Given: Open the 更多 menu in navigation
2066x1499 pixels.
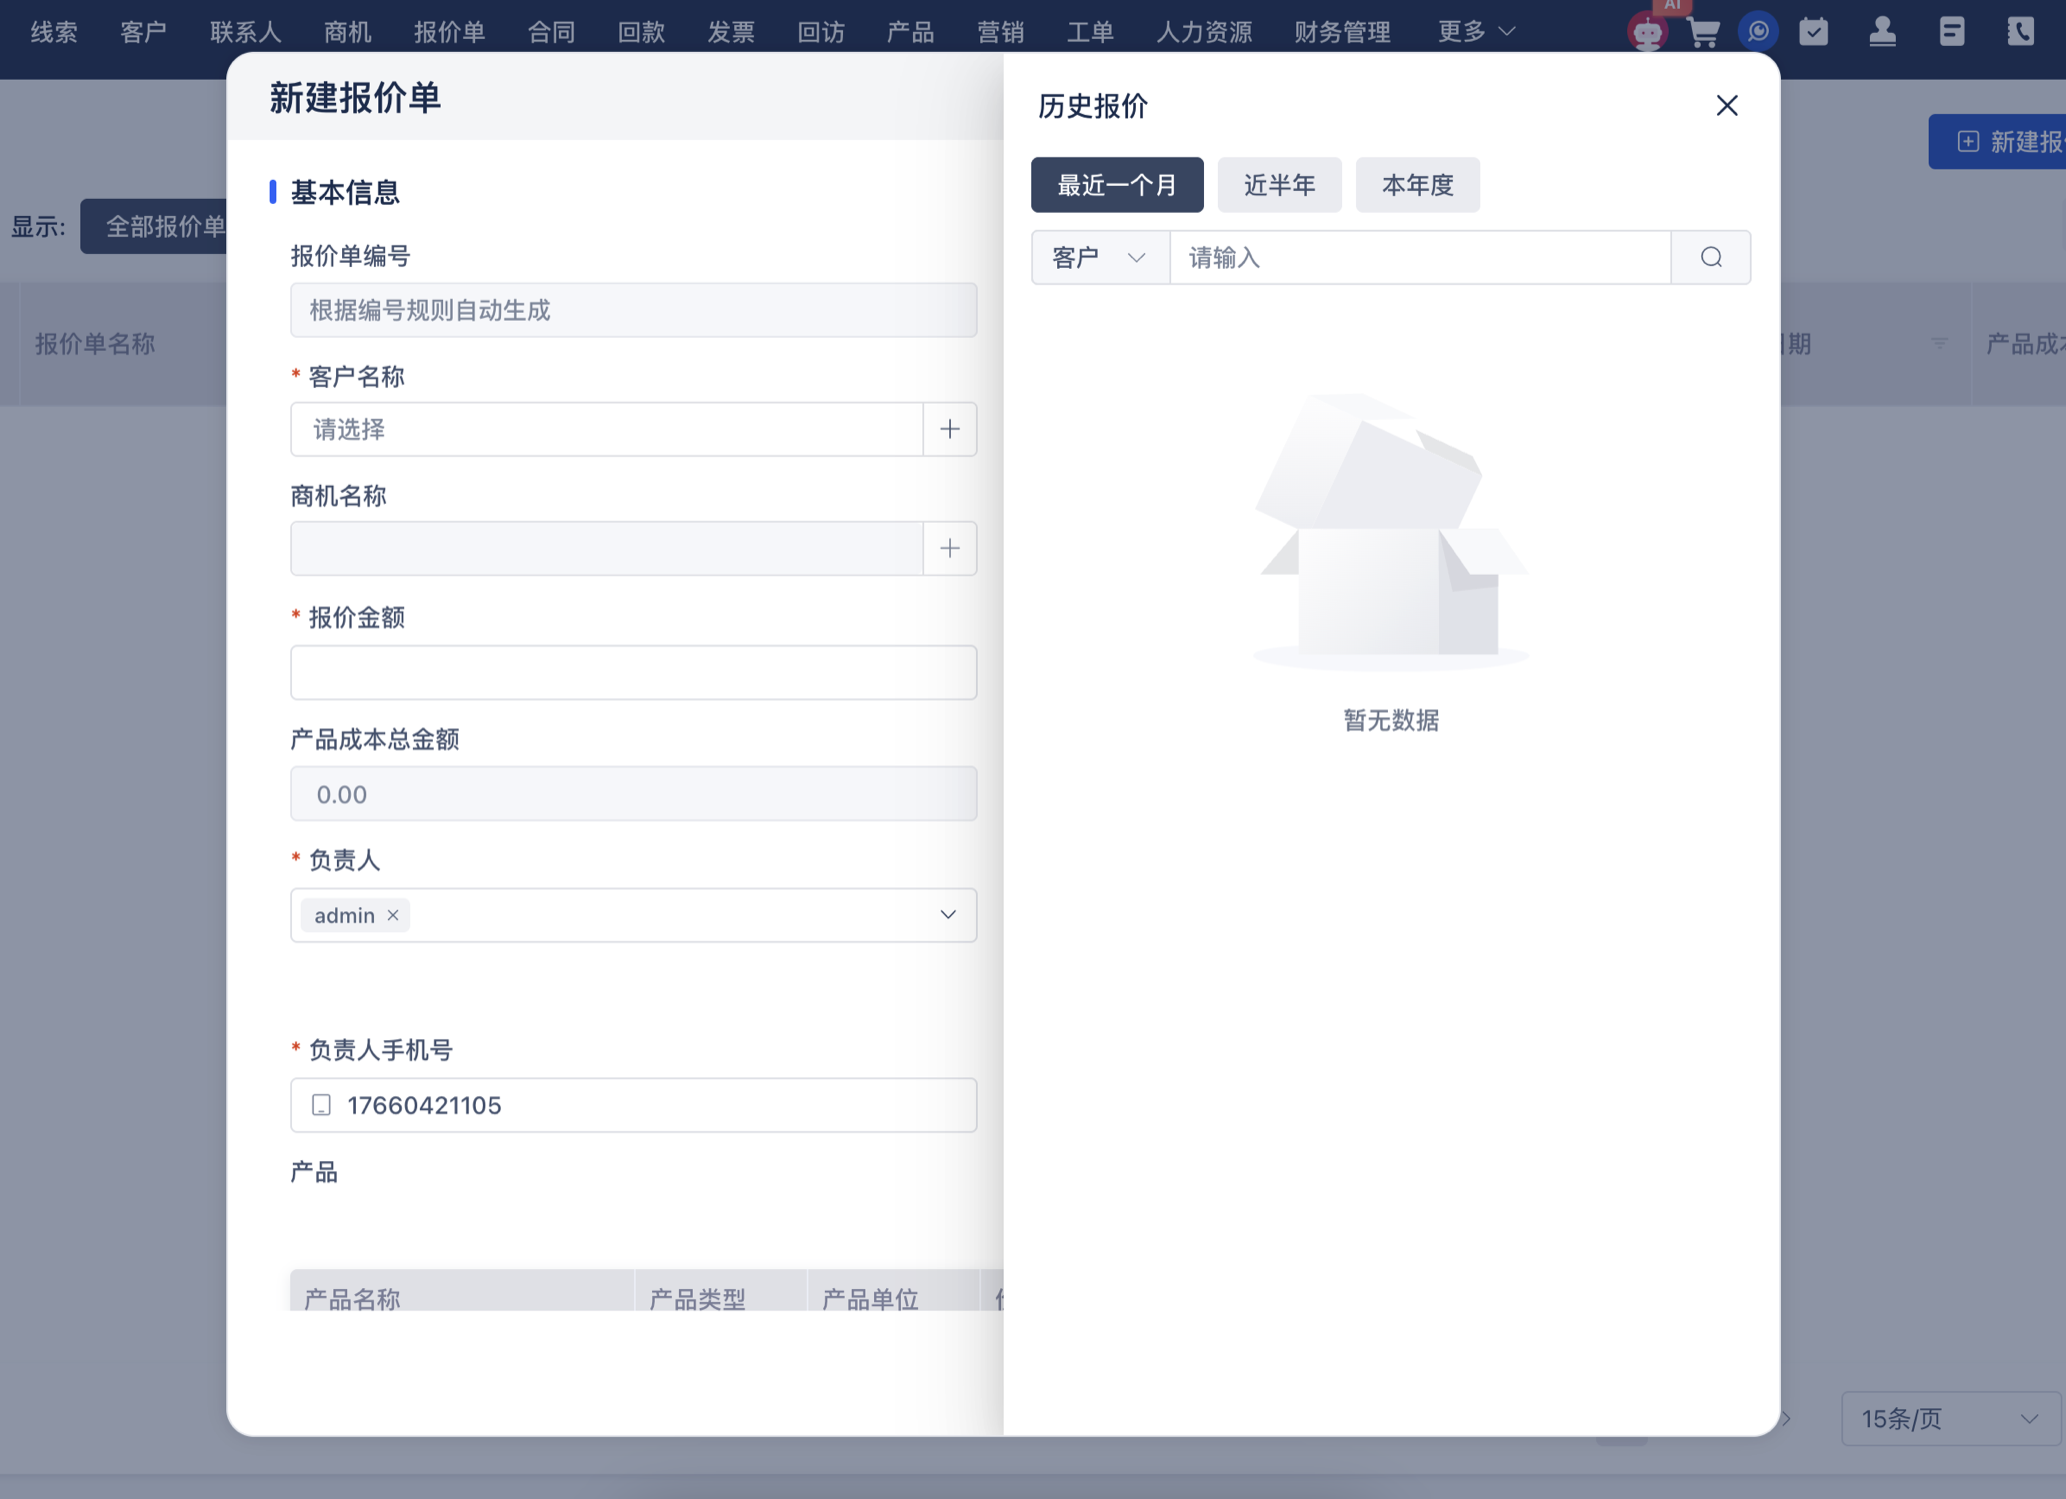Looking at the screenshot, I should tap(1476, 32).
